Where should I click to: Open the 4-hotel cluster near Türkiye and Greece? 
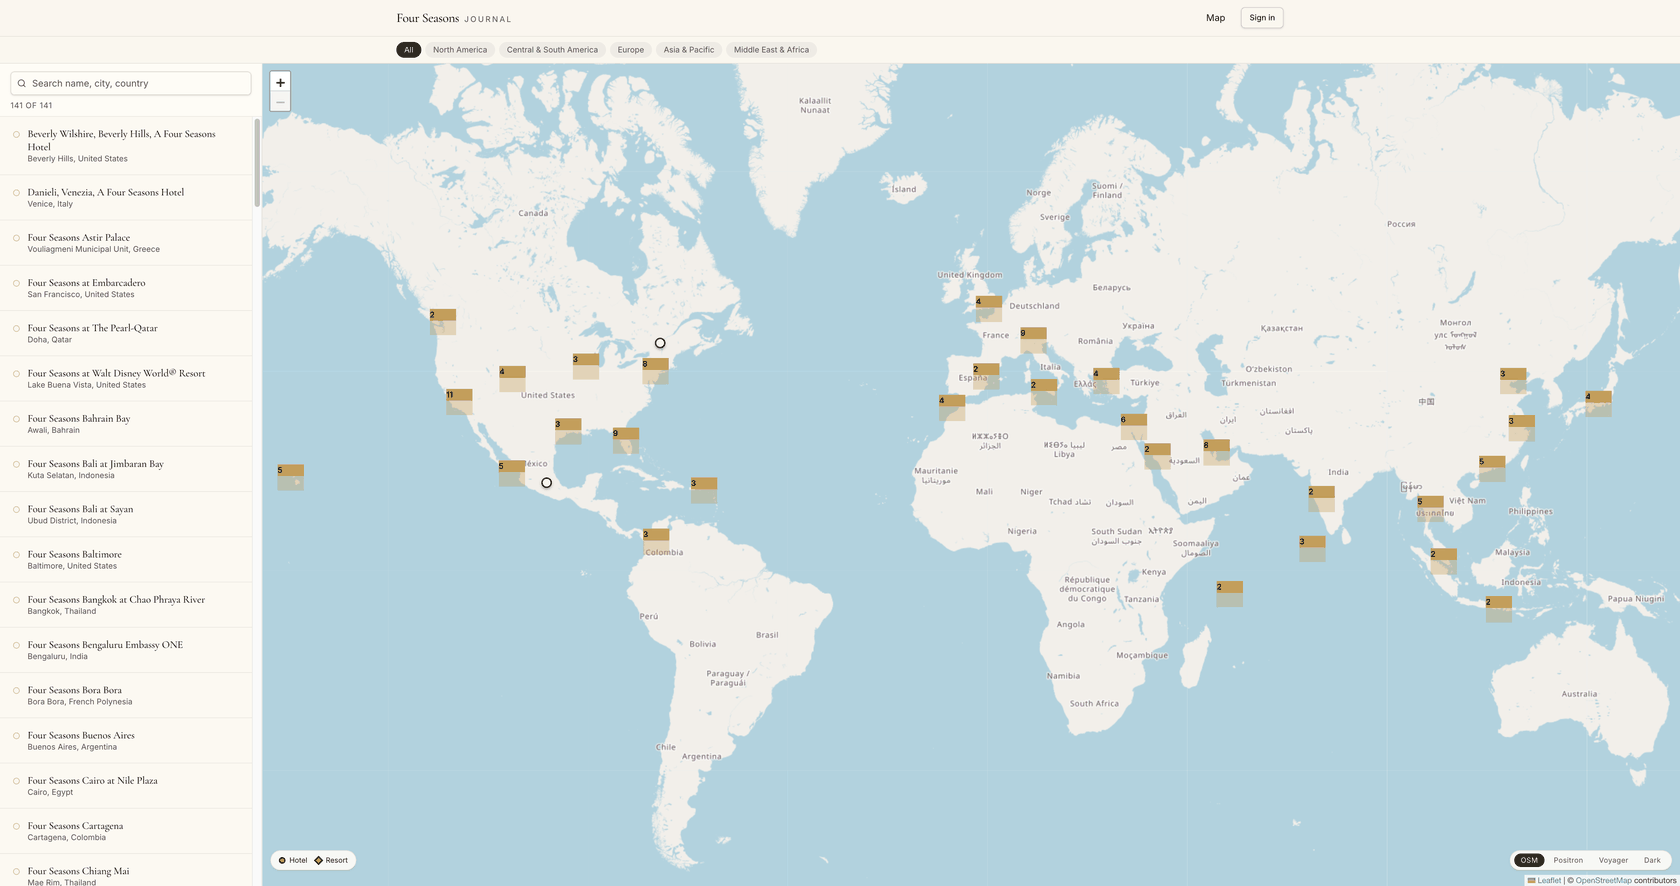coord(1106,381)
